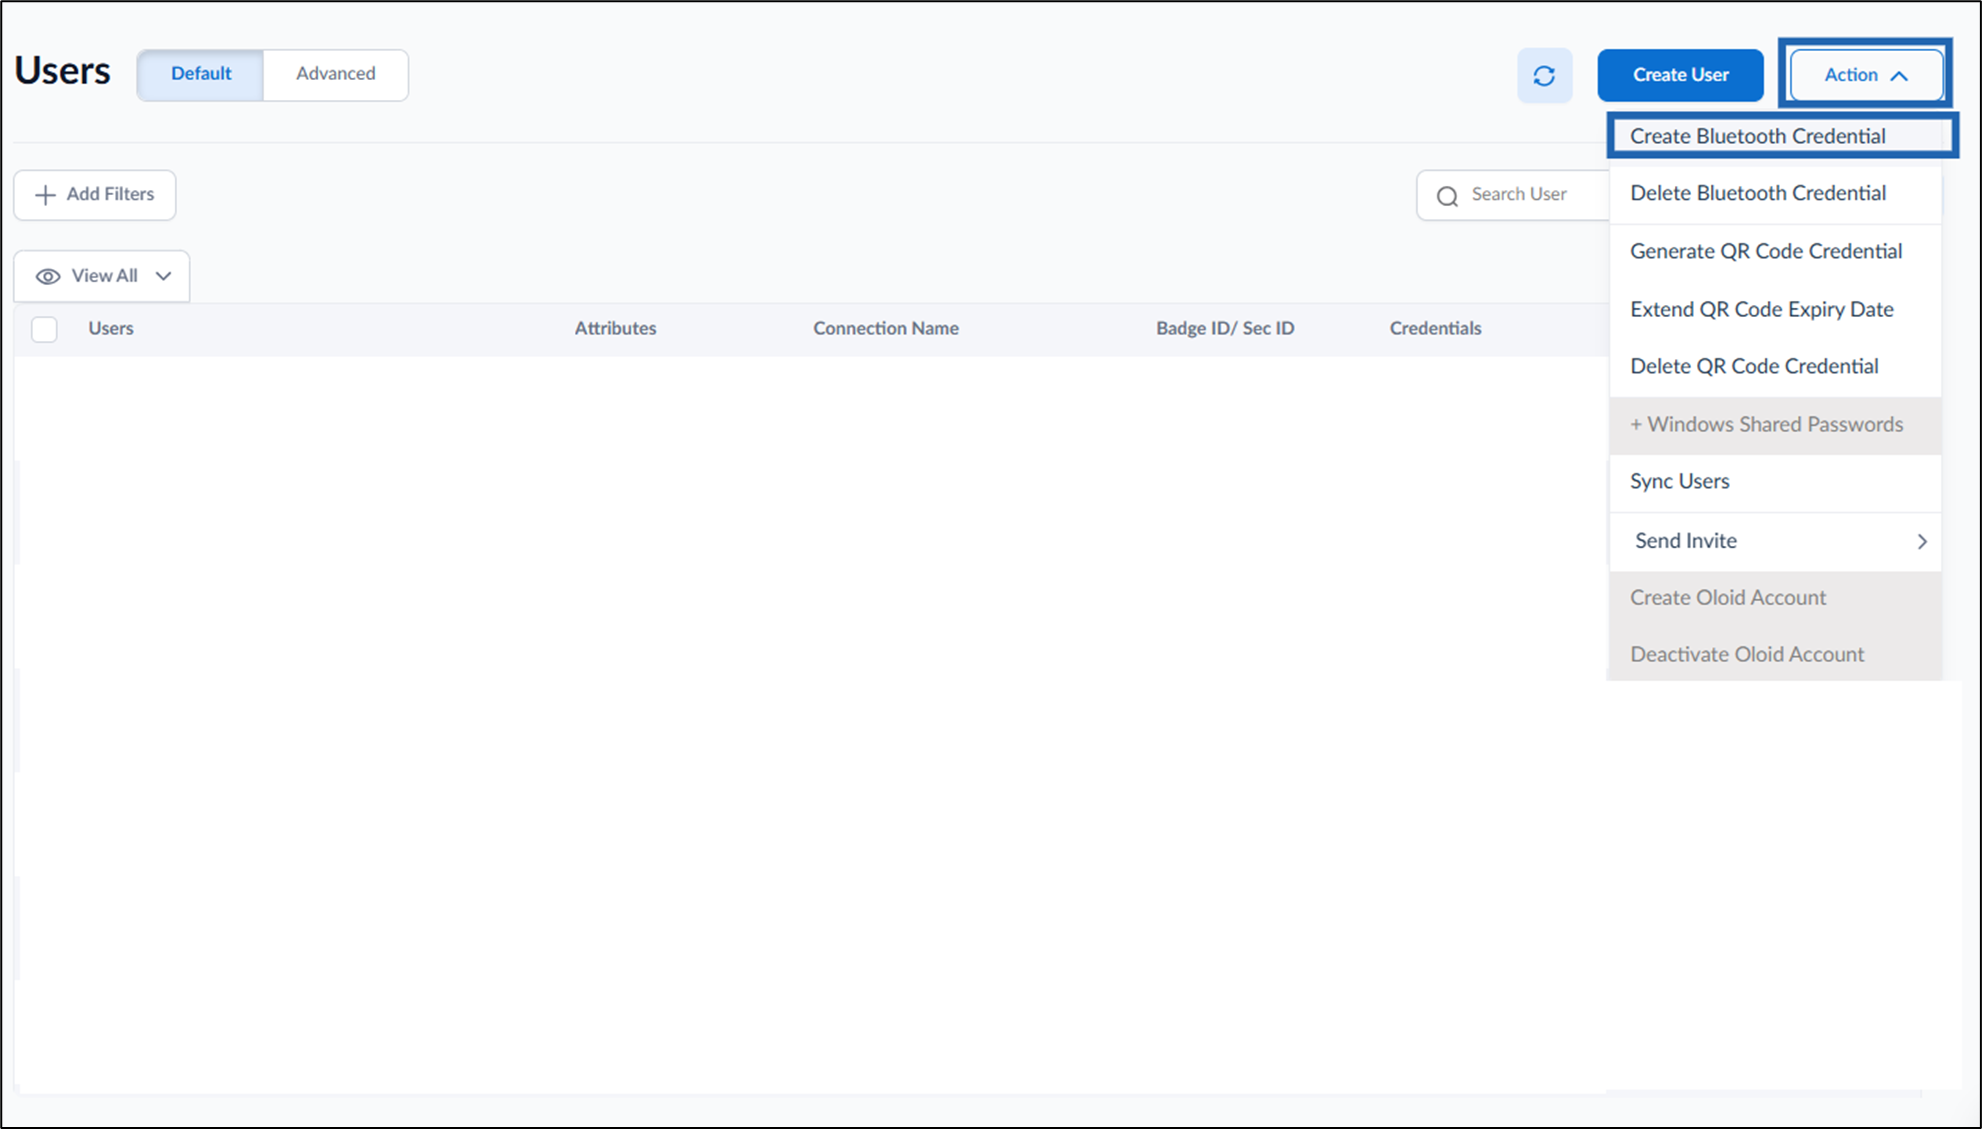Viewport: 1982px width, 1129px height.
Task: Click the Badge ID/ Sec ID header
Action: click(1225, 329)
